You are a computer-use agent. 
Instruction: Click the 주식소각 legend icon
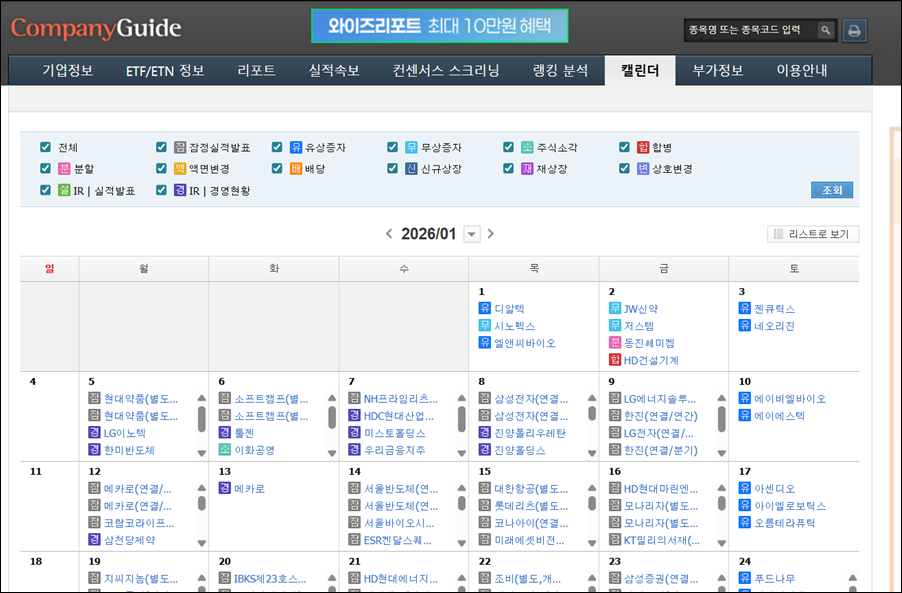point(528,147)
